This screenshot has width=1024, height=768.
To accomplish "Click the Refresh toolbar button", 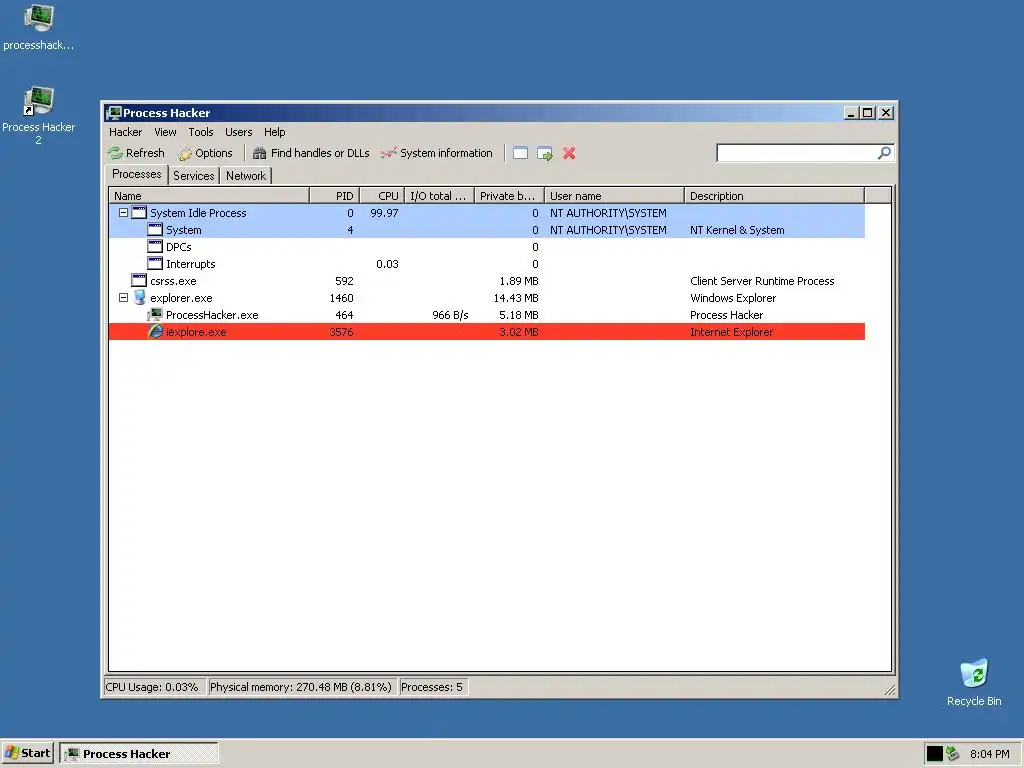I will 136,153.
